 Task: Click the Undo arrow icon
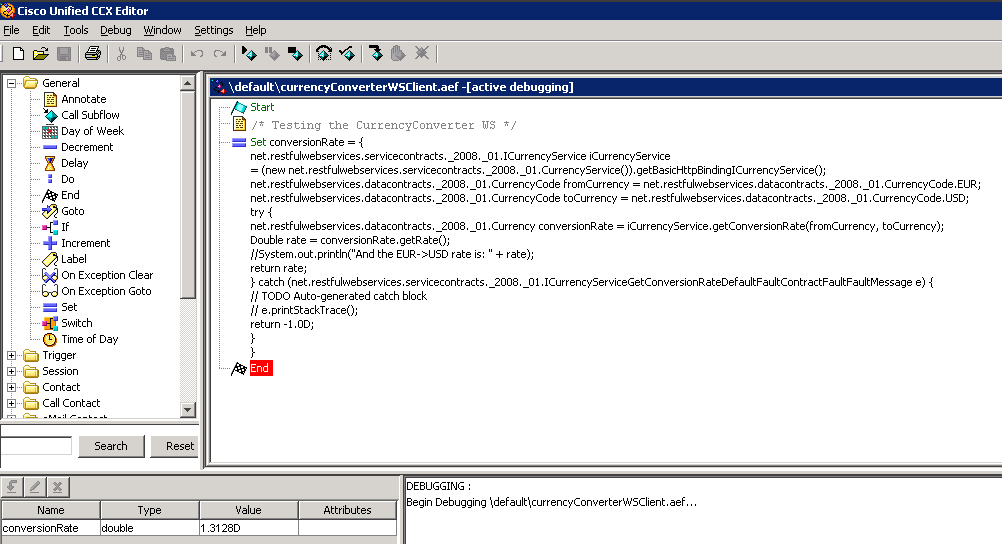(197, 54)
